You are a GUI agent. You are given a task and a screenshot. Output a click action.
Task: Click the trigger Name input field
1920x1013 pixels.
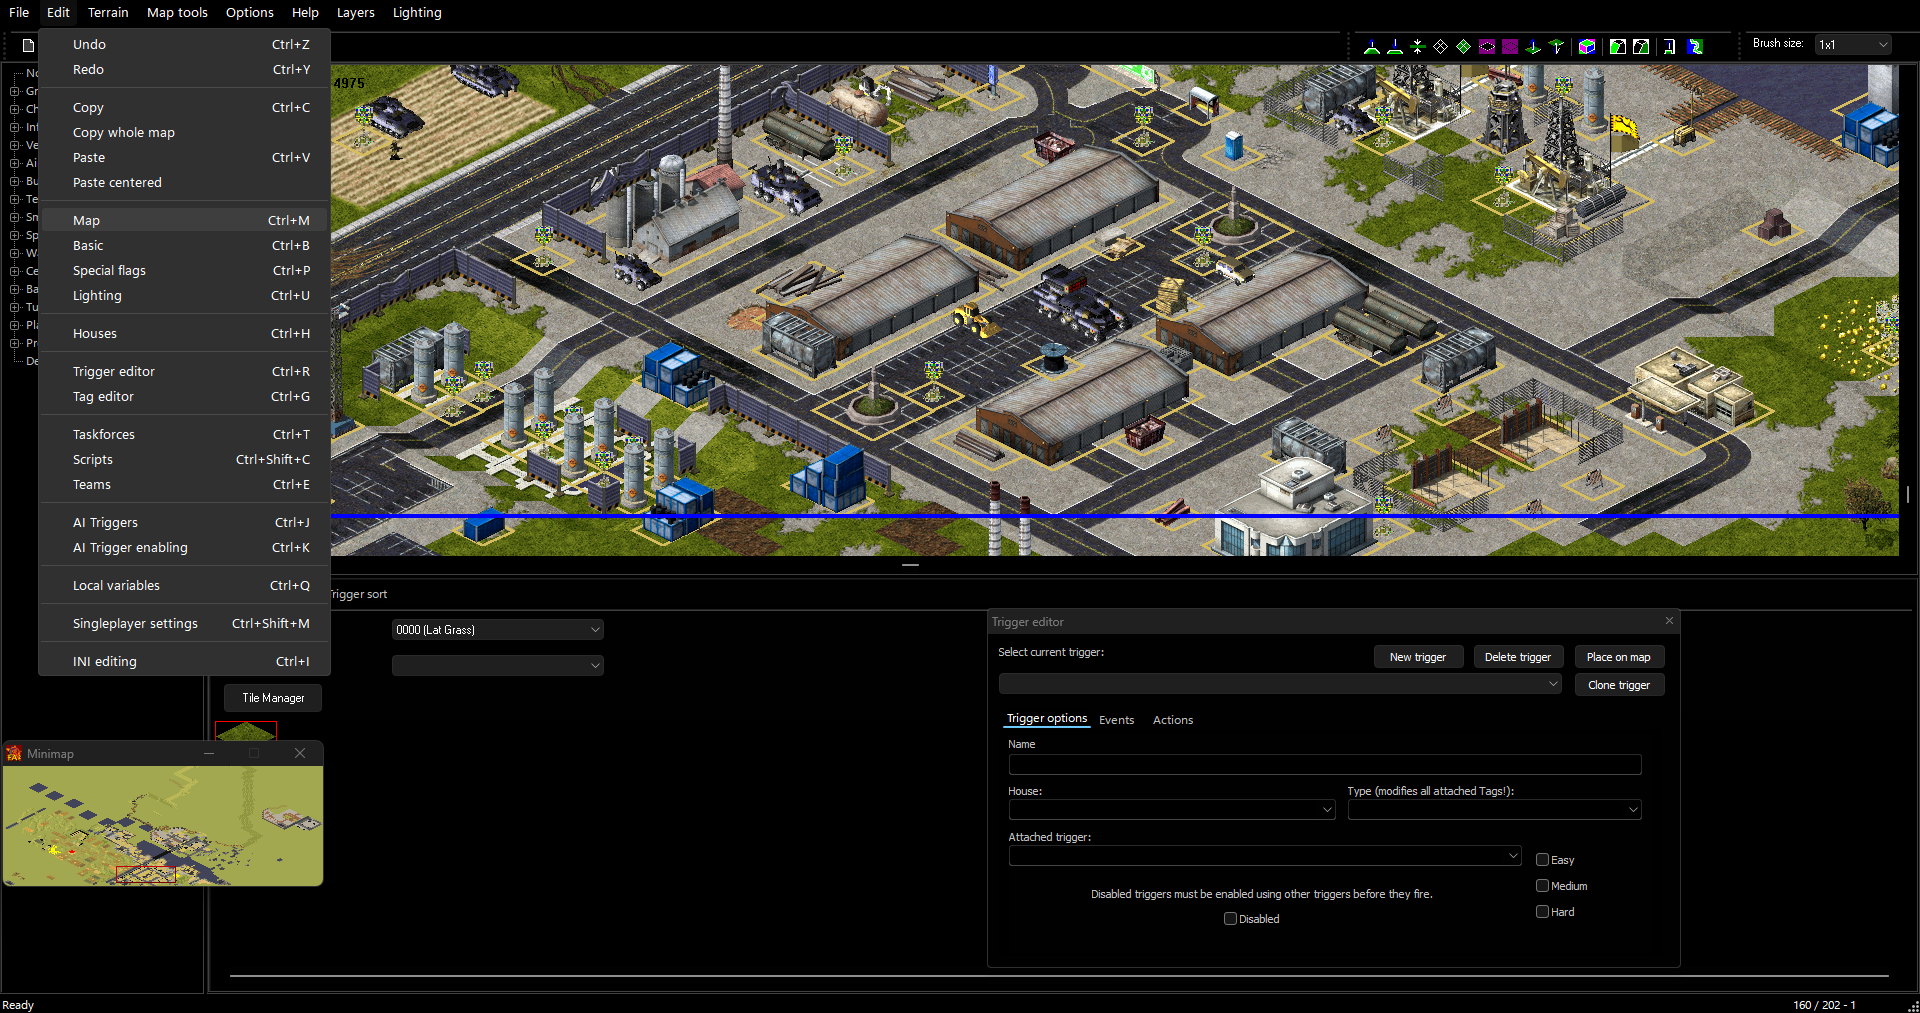[x=1325, y=764]
